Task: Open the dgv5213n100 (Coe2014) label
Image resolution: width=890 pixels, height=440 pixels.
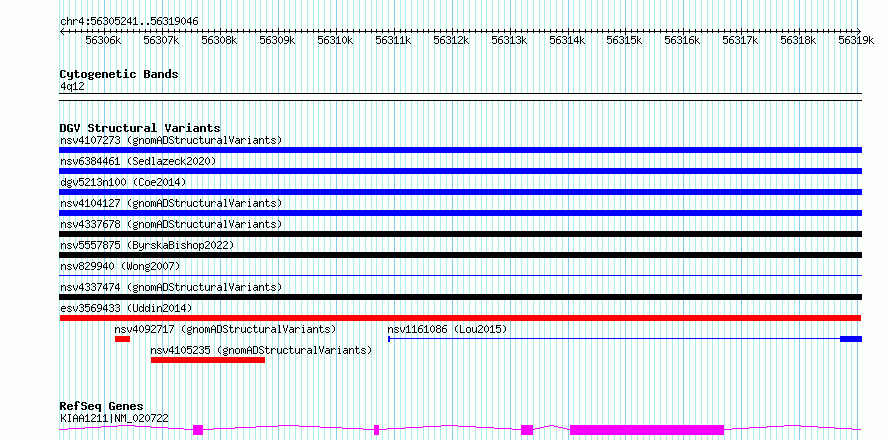Action: 123,182
